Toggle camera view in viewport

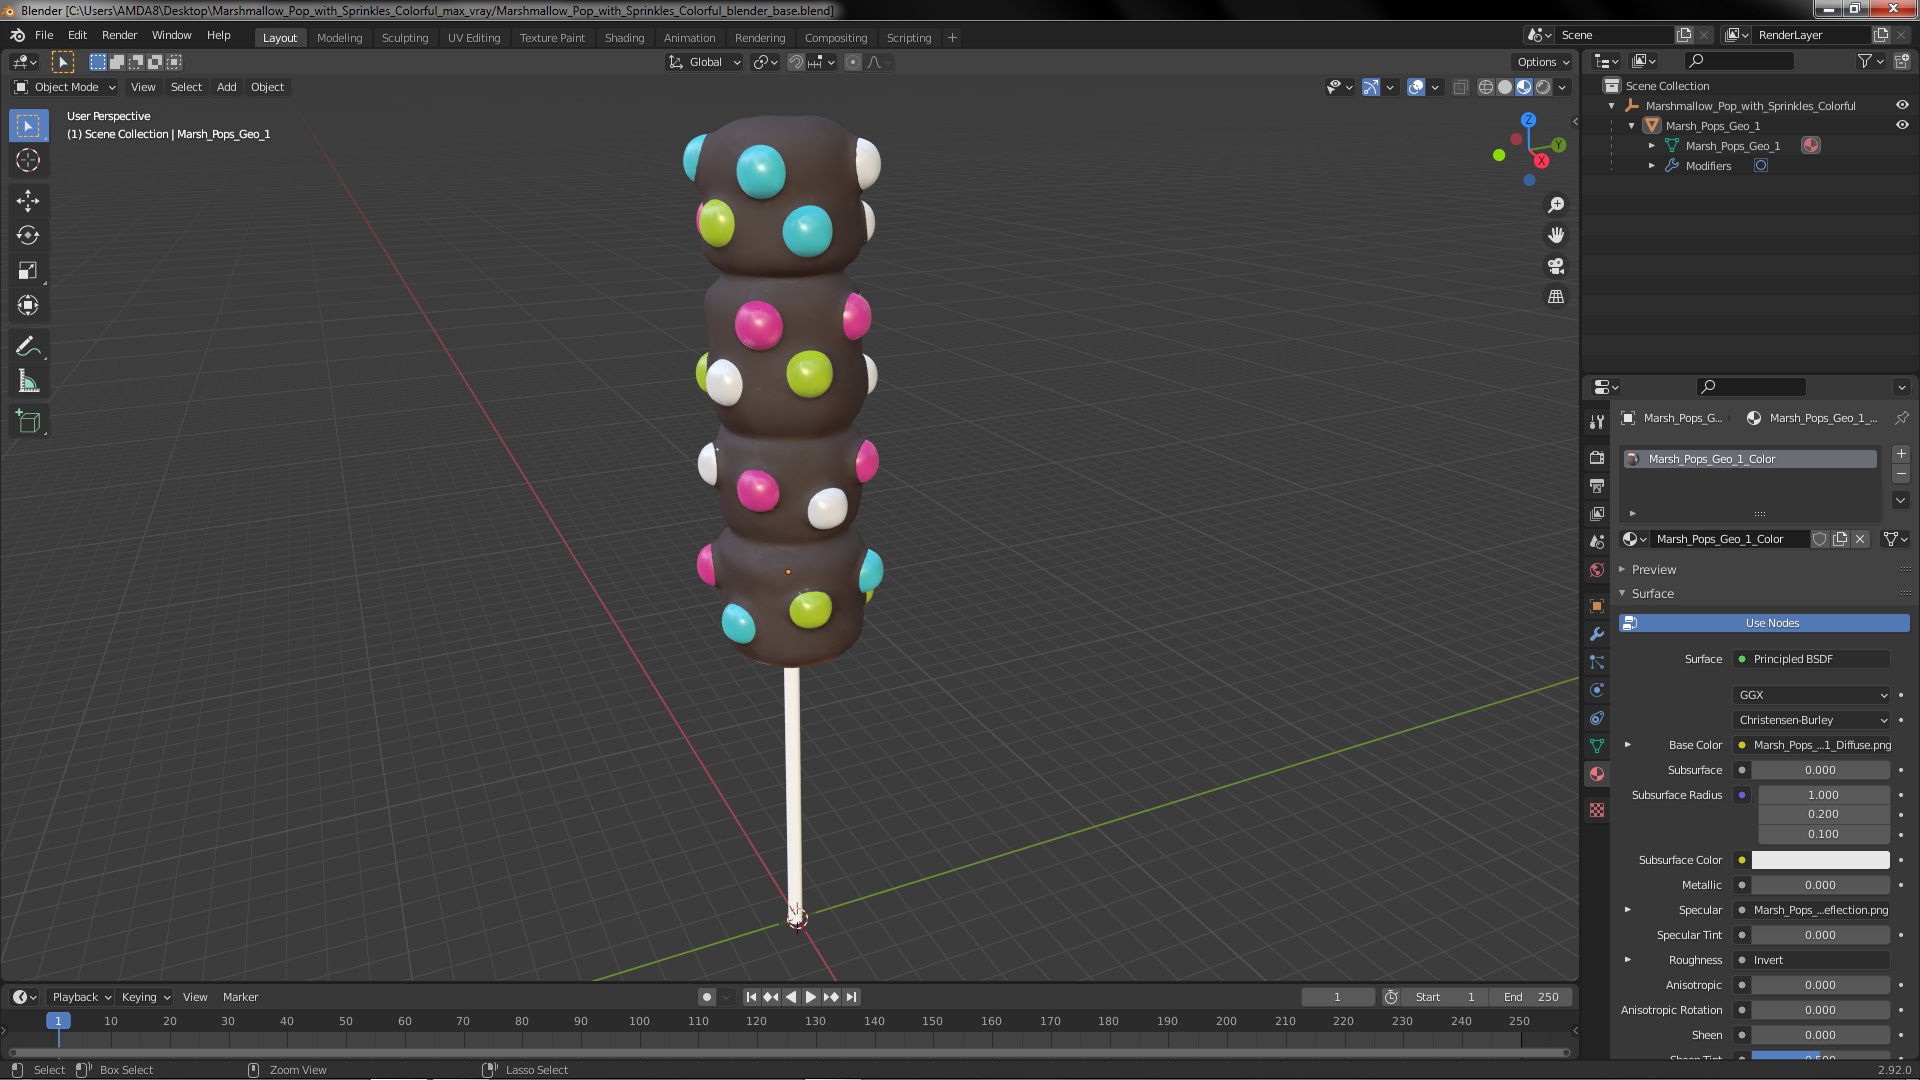[1556, 266]
